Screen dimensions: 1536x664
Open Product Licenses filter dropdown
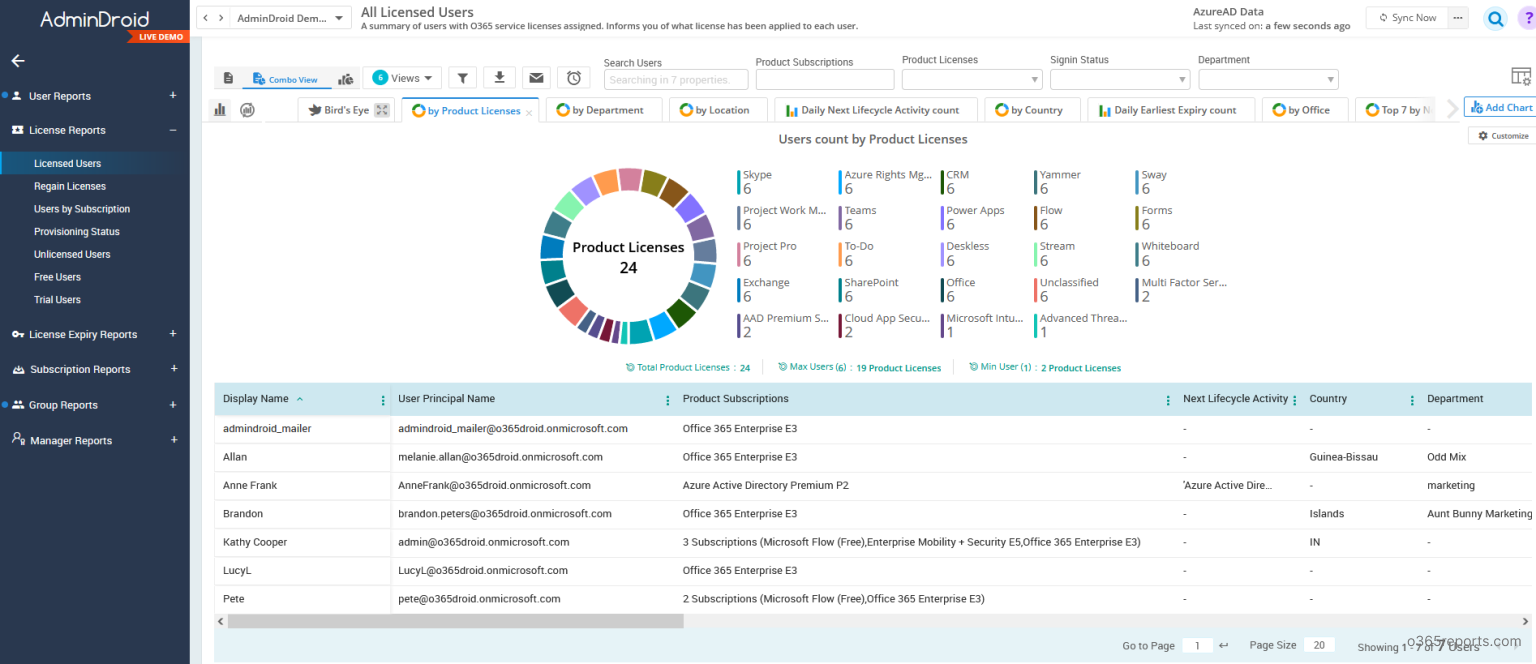click(972, 79)
